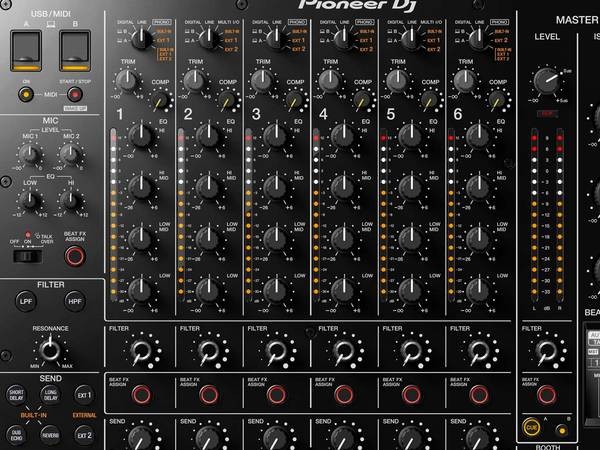600x450 pixels.
Task: Click the filter RESONANCE knob
Action: coord(50,350)
